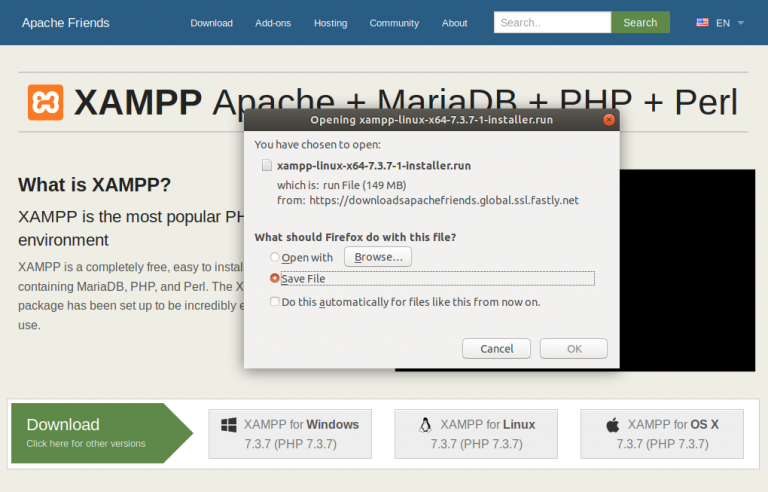Focus the Search.. input field

click(552, 23)
